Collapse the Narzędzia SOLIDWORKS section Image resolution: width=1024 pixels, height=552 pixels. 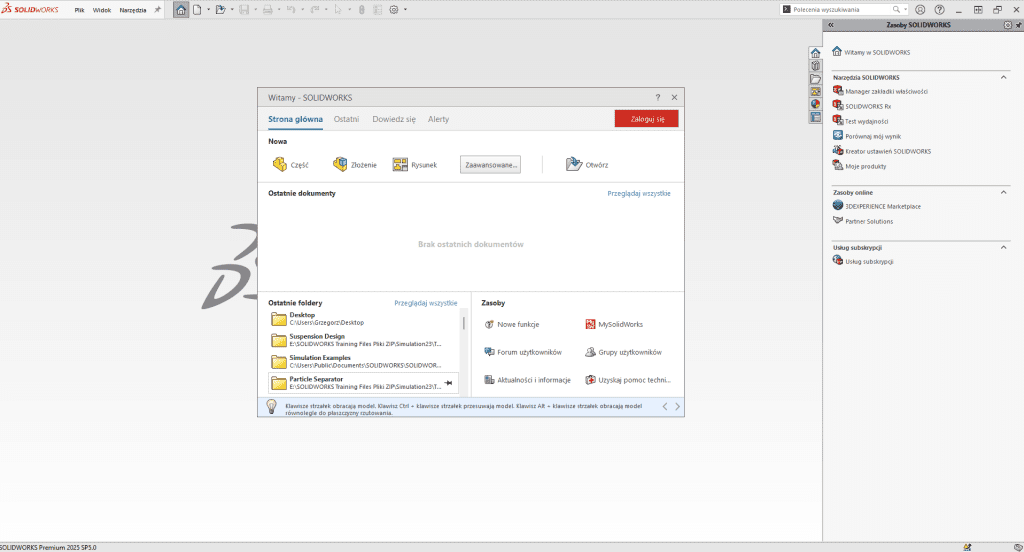point(1004,77)
